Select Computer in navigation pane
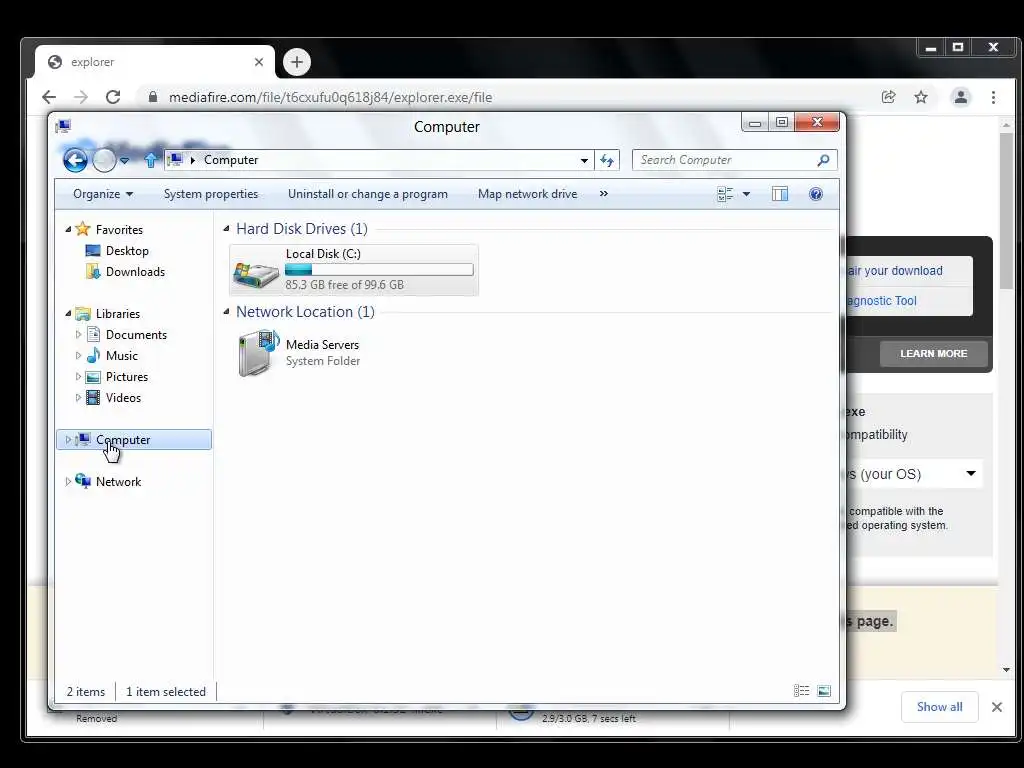The height and width of the screenshot is (768, 1024). pos(134,440)
